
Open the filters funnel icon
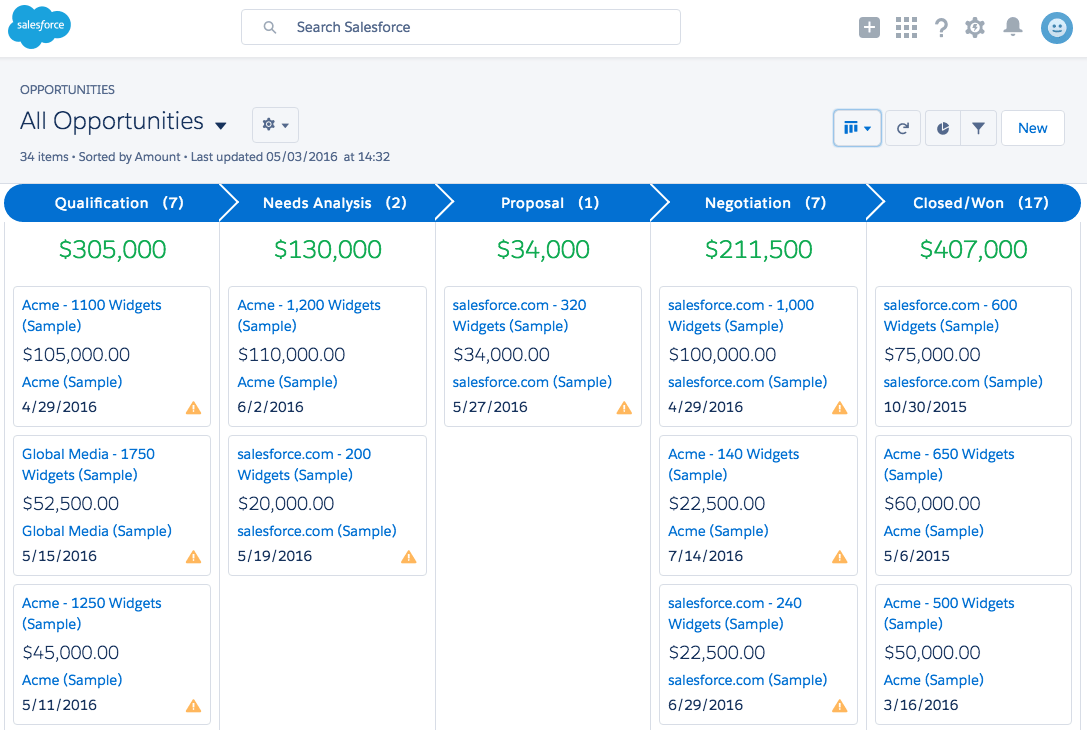978,128
